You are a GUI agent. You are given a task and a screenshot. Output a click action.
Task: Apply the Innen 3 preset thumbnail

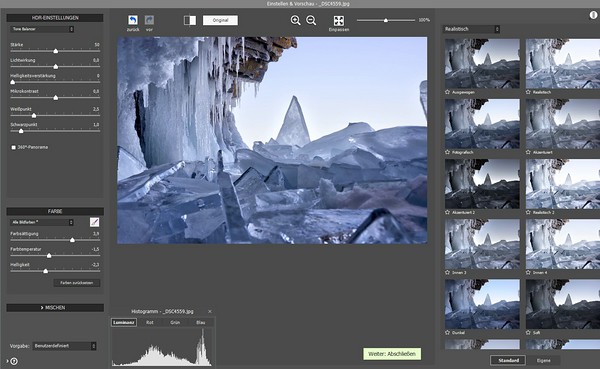click(x=482, y=244)
